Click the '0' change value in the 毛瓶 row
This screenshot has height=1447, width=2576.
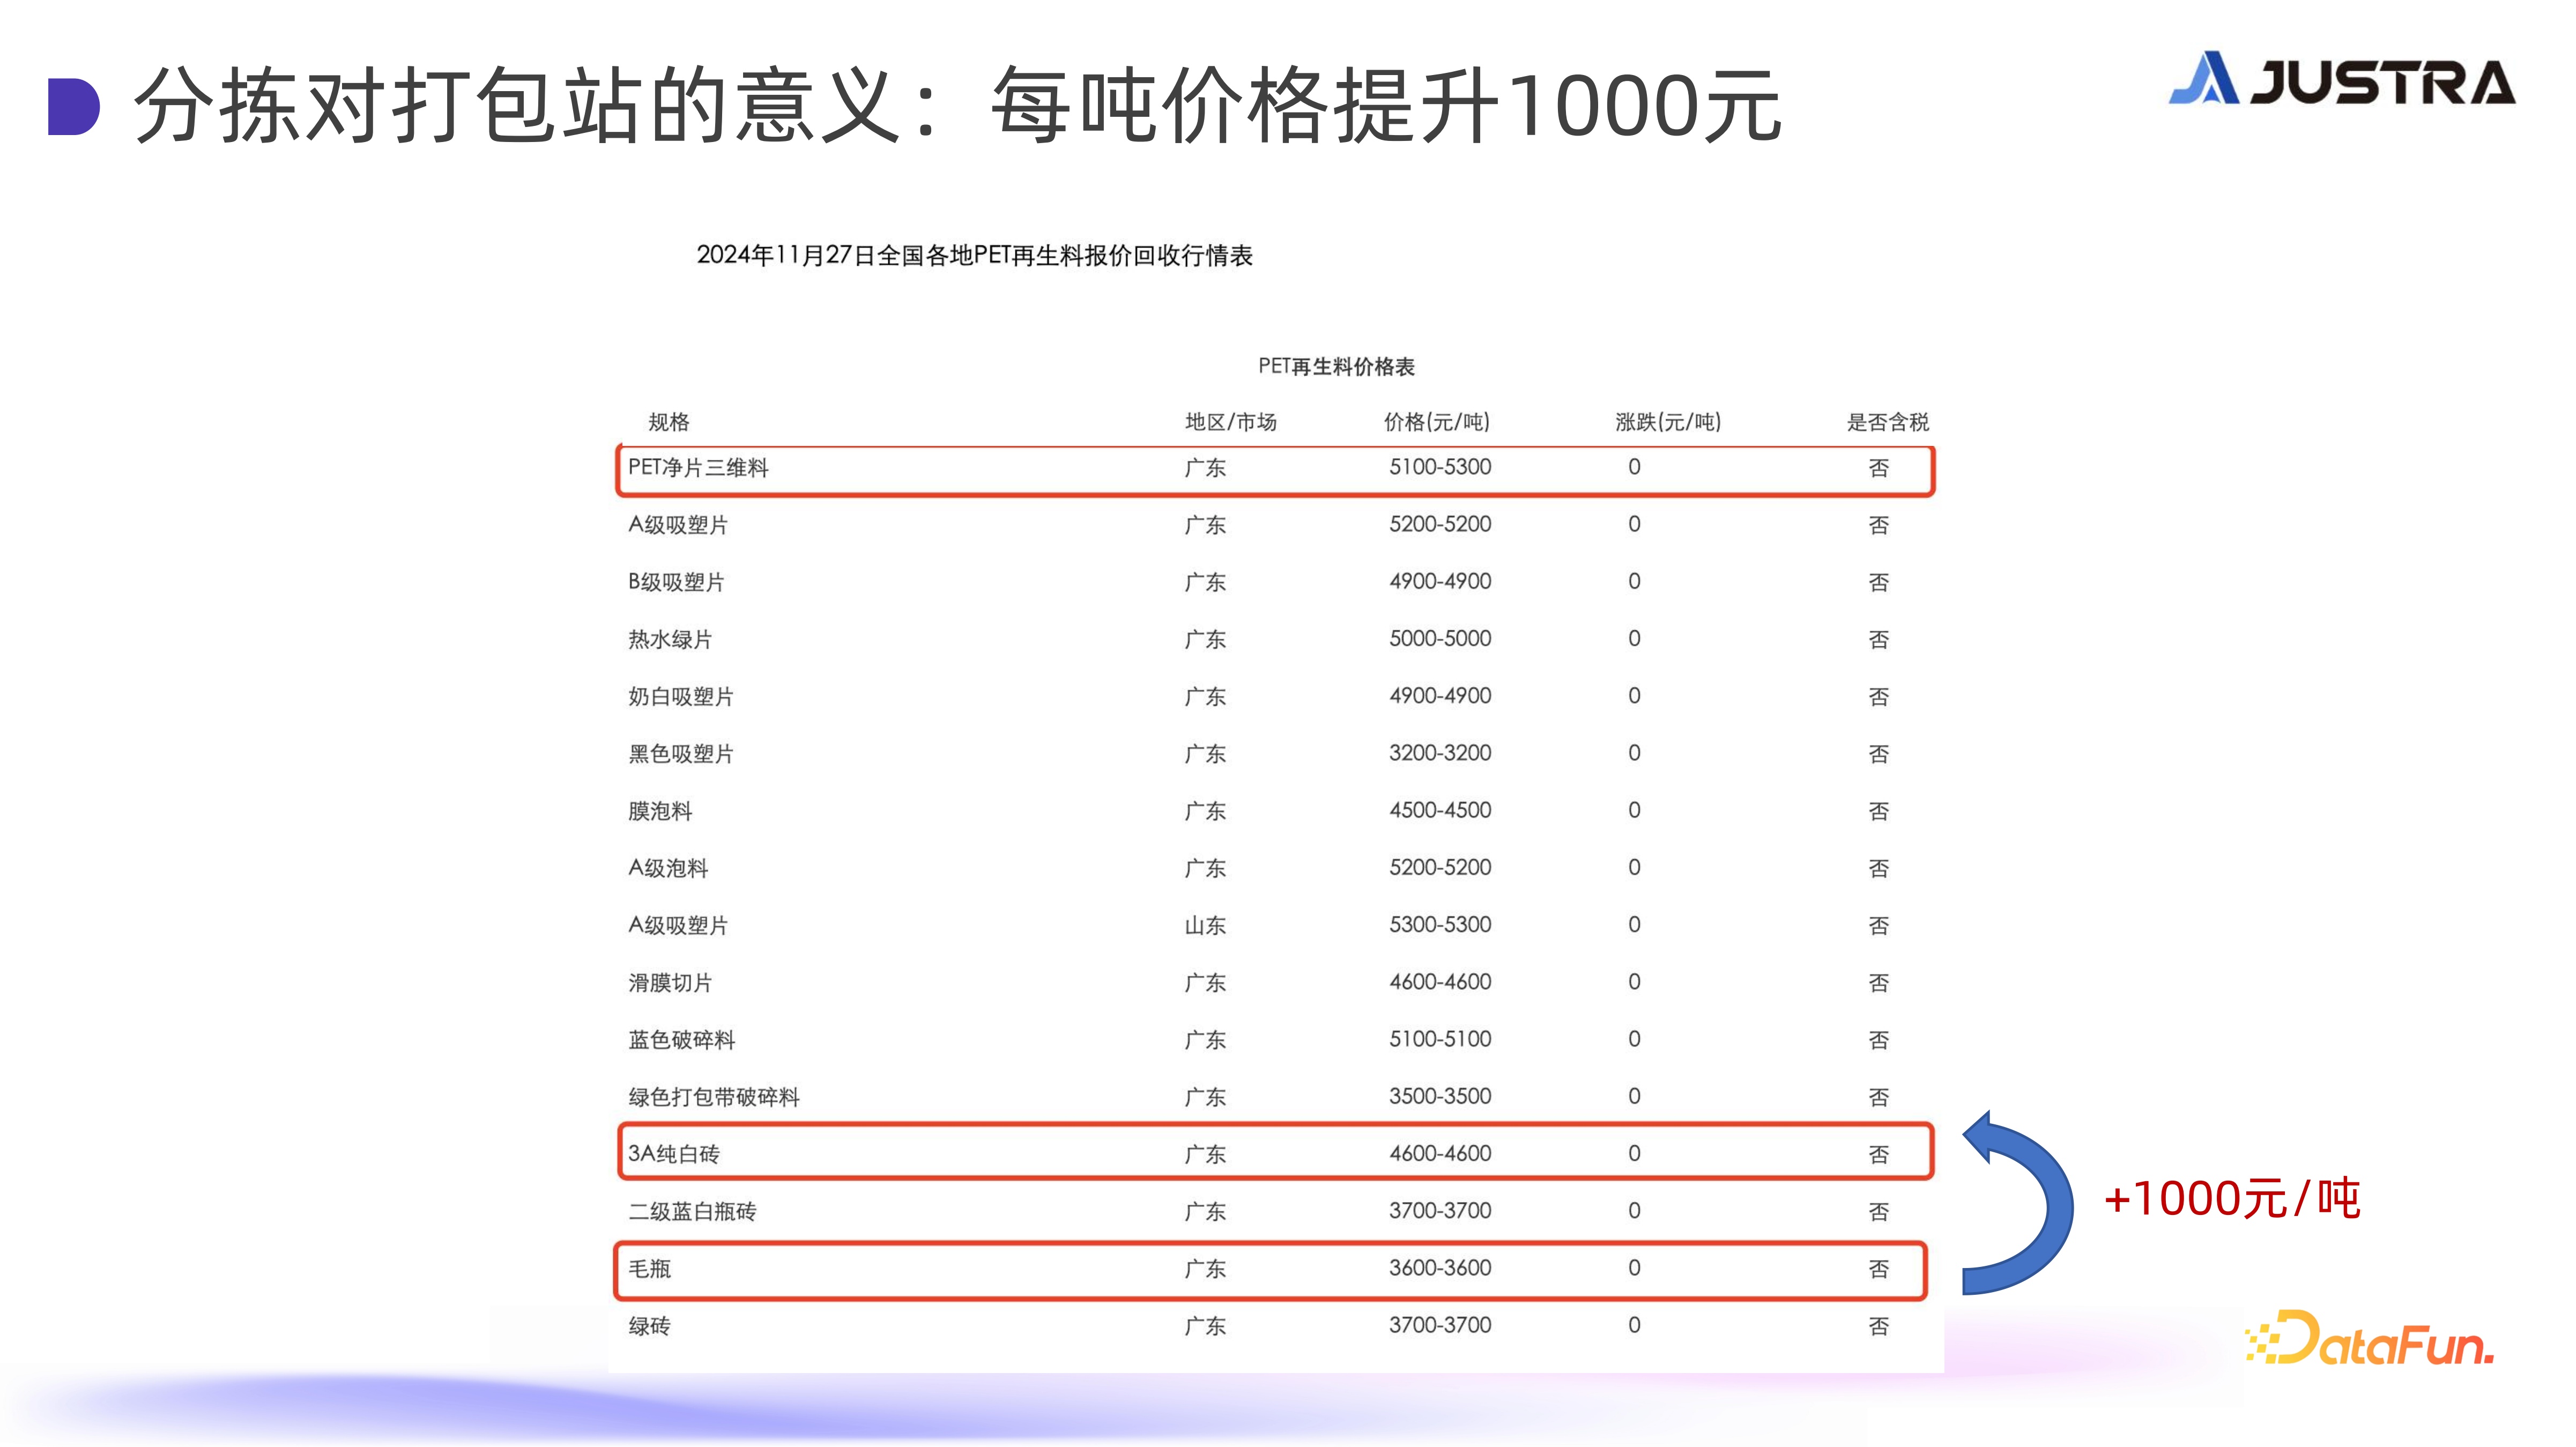(x=1634, y=1268)
